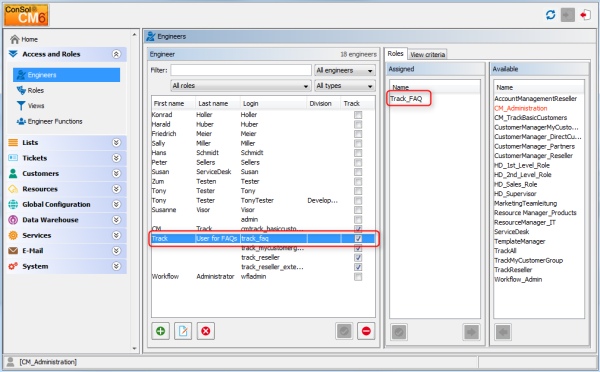Sort by Division column header
The image size is (600, 372).
(x=323, y=103)
